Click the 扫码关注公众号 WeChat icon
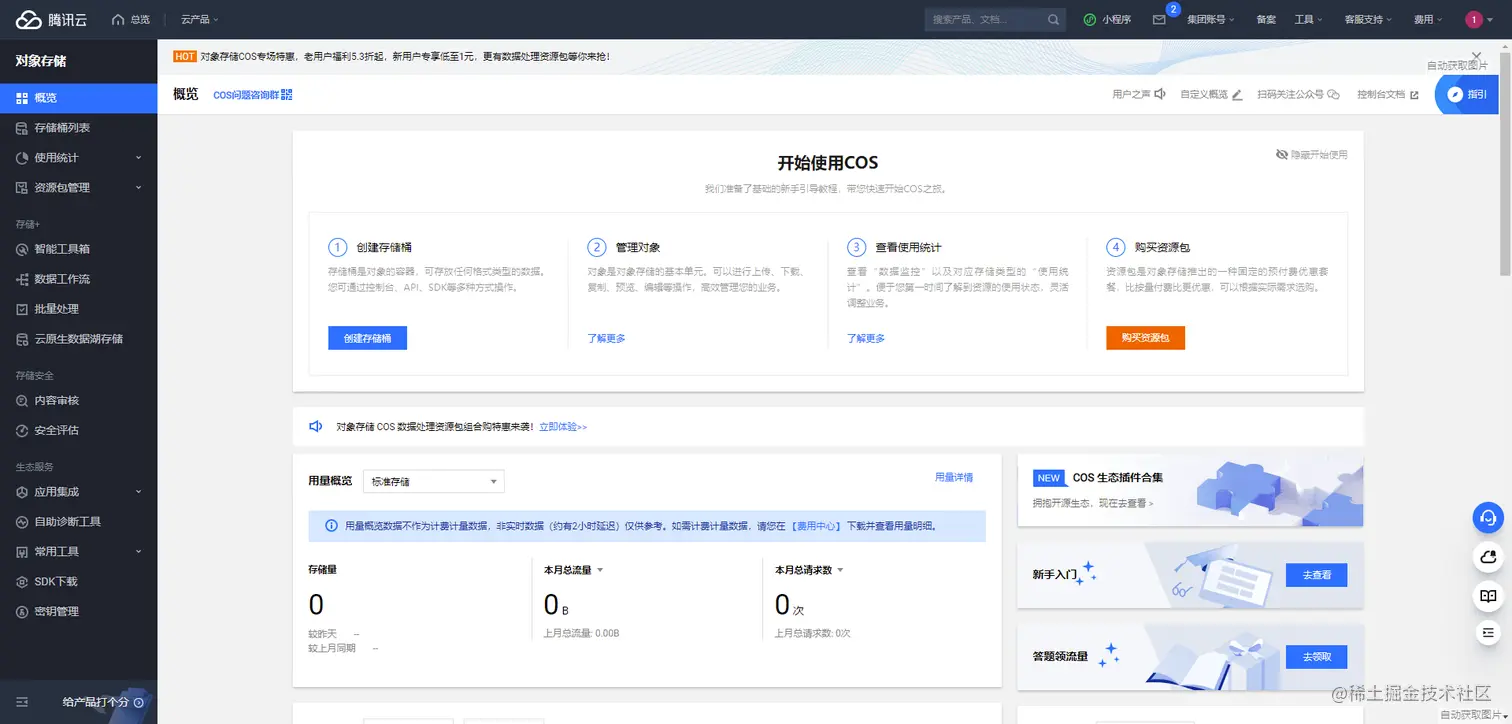Viewport: 1512px width, 724px height. tap(1333, 94)
